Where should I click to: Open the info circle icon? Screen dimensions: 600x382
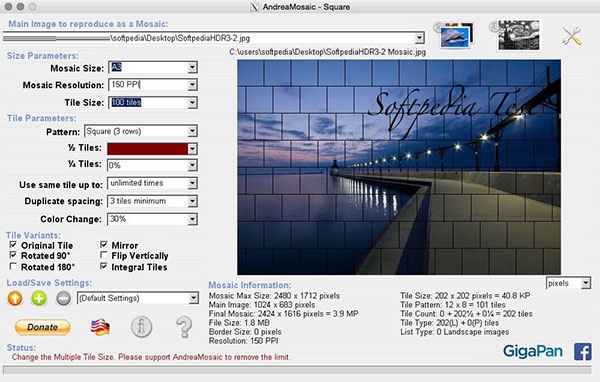[142, 327]
